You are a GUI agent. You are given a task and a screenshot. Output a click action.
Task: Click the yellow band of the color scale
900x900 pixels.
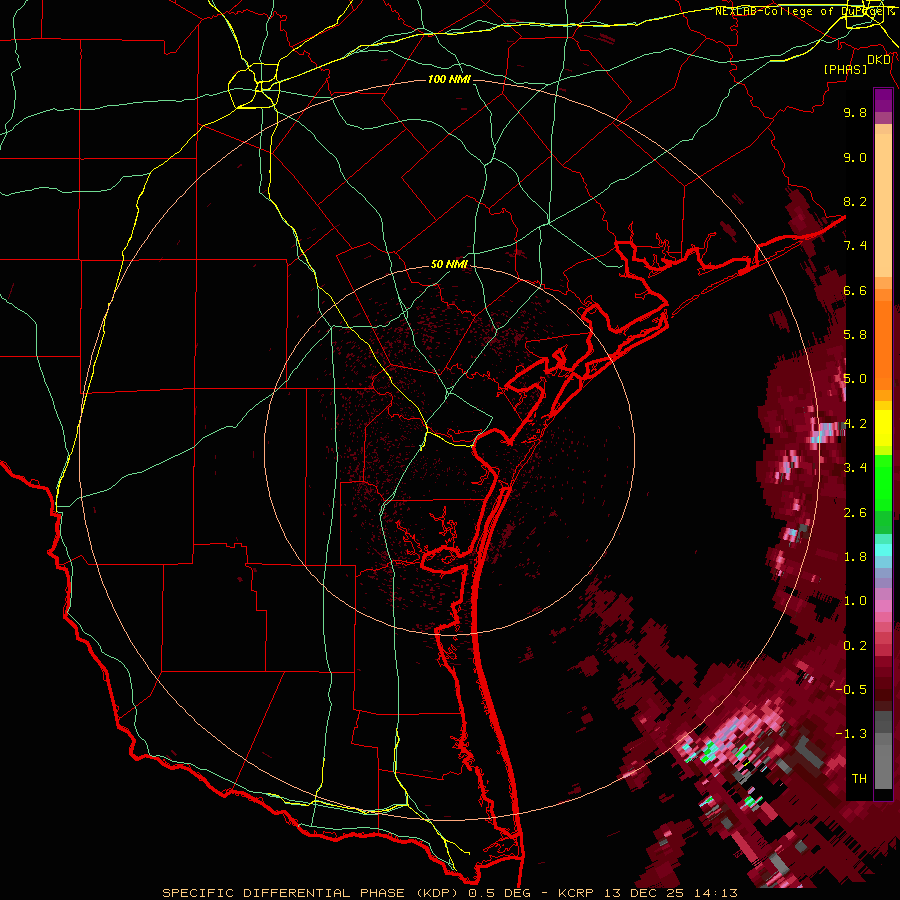point(883,428)
